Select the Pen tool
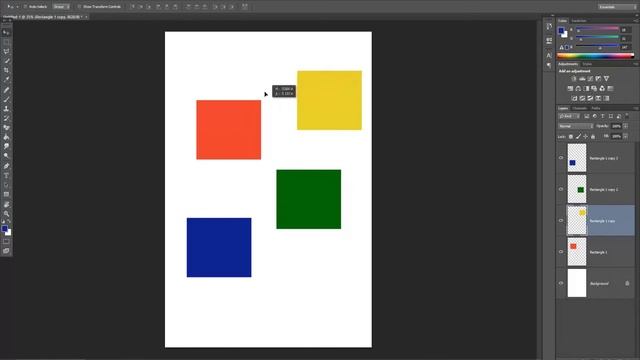Viewport: 640px width, 360px height. coord(6,166)
